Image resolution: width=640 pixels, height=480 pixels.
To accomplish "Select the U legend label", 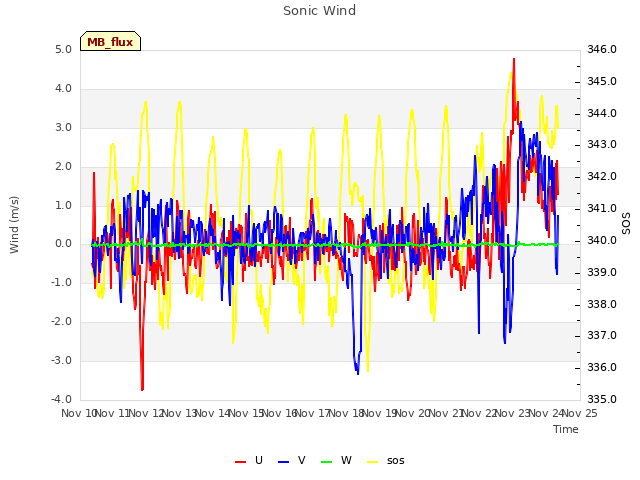I will click(258, 460).
